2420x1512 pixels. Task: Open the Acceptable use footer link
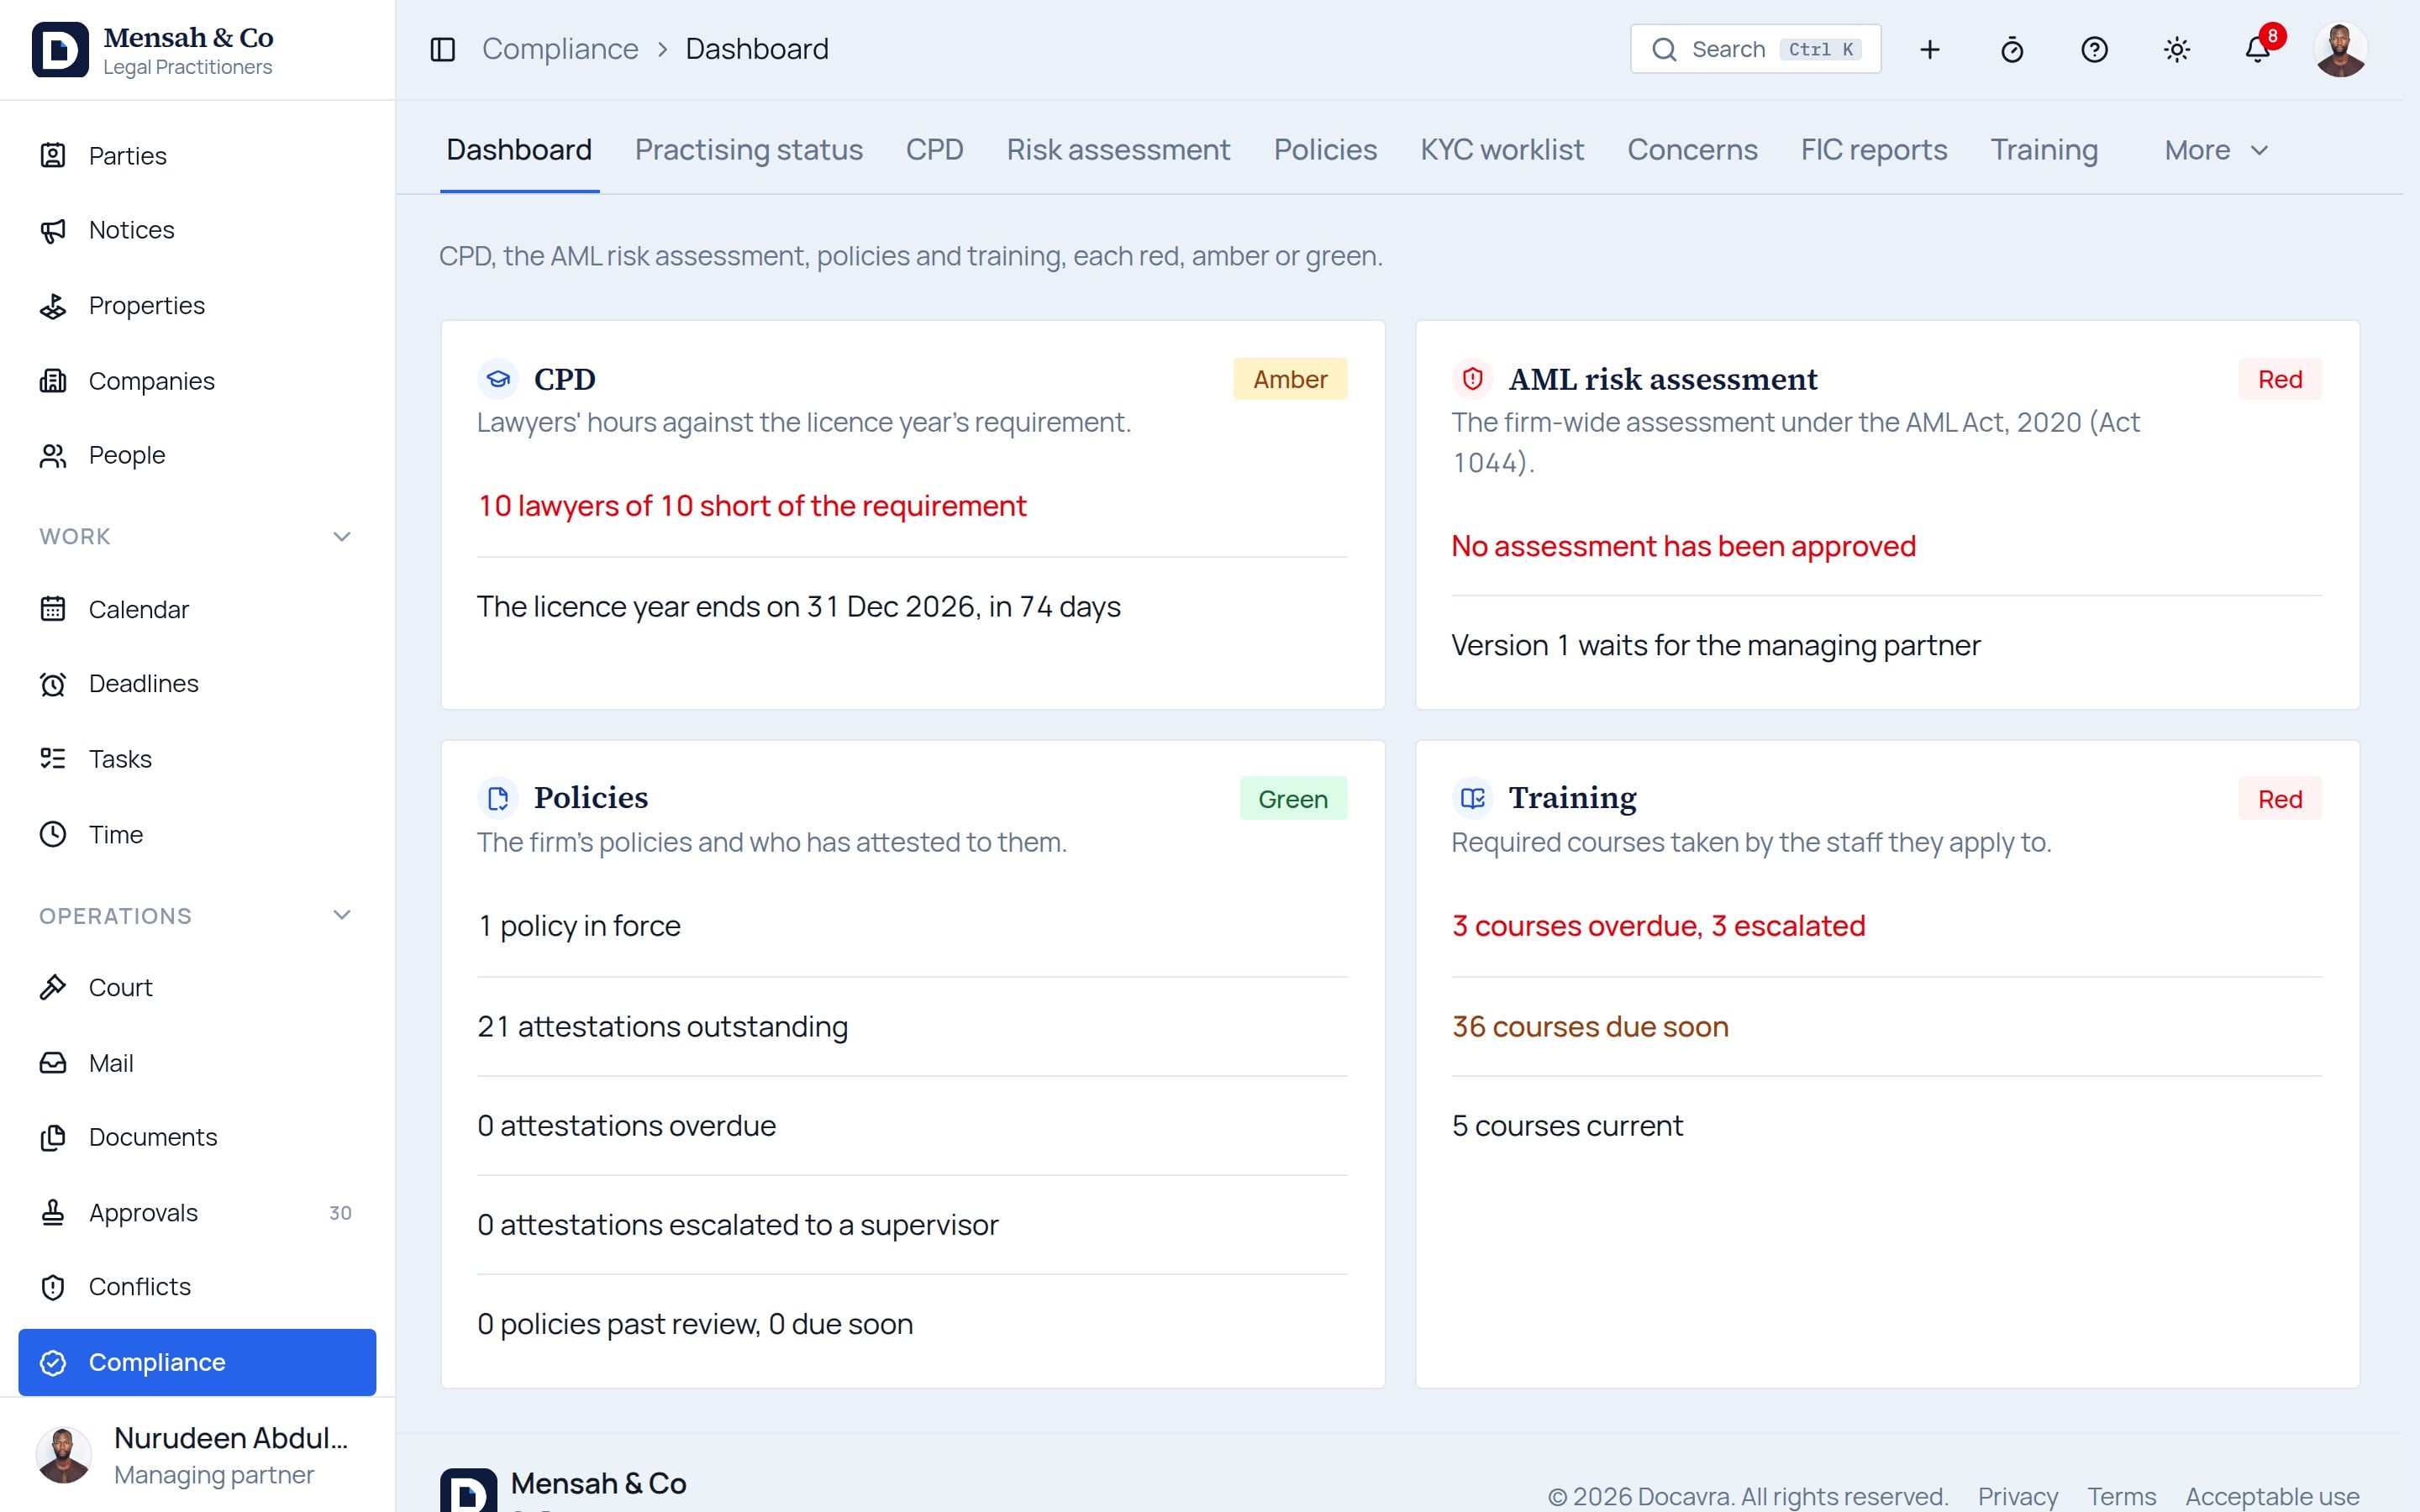click(2272, 1496)
